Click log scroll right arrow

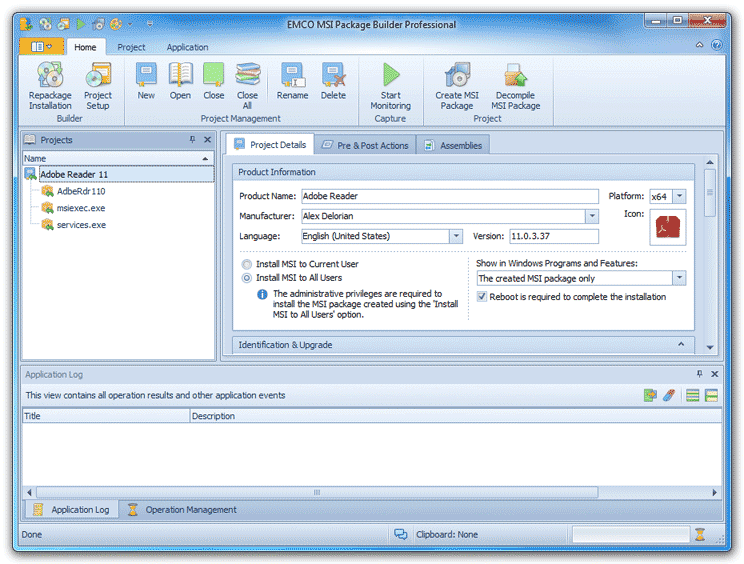point(714,492)
